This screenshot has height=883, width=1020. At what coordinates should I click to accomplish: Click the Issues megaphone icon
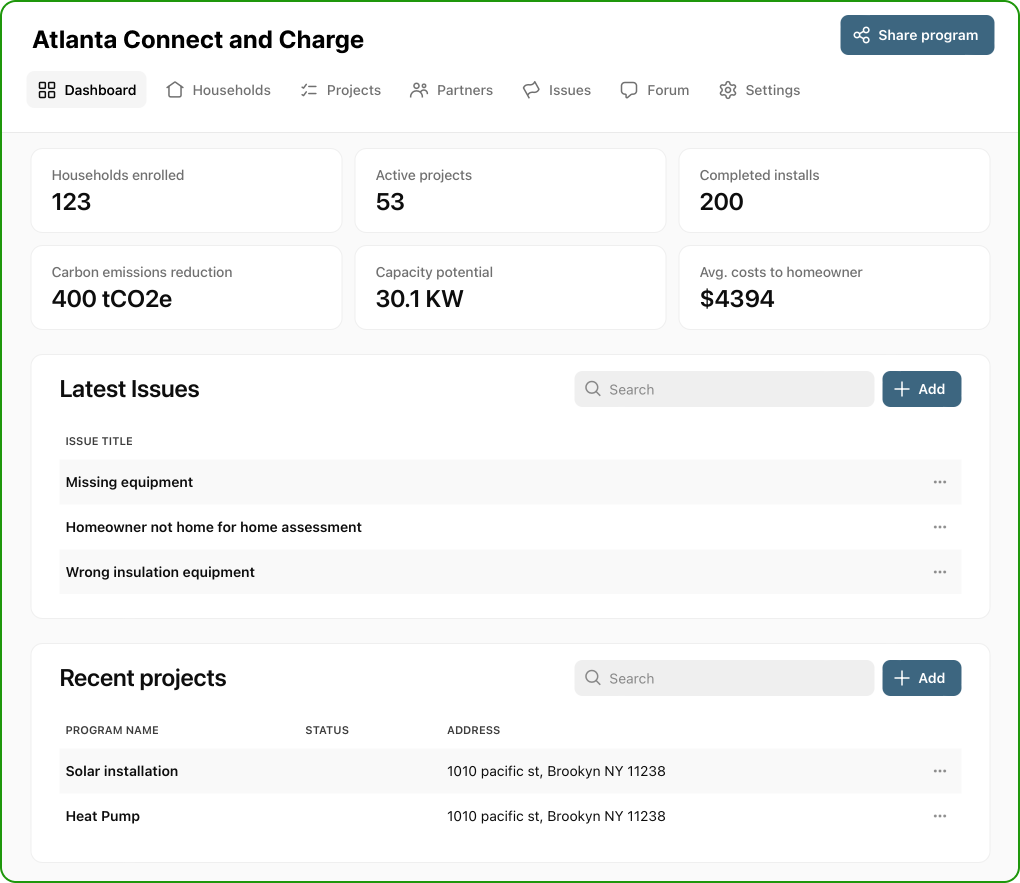pyautogui.click(x=531, y=90)
